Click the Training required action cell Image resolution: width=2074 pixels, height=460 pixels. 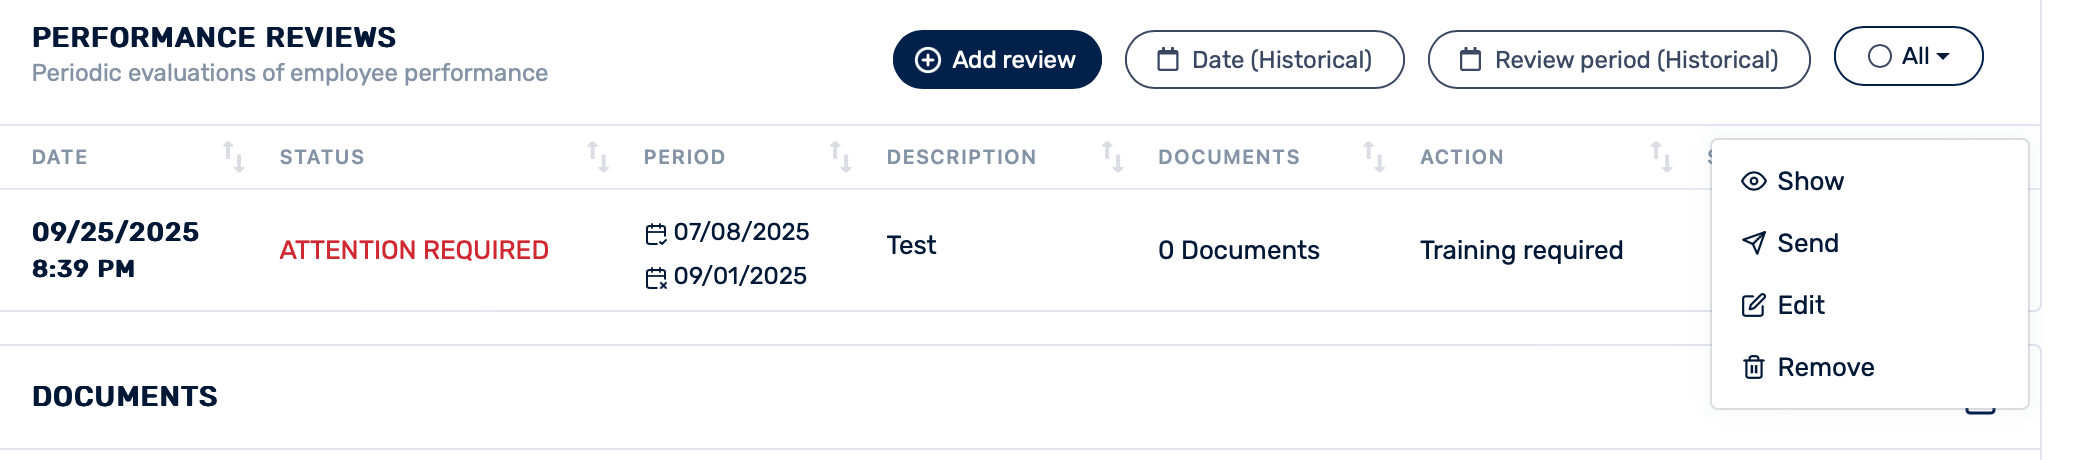pyautogui.click(x=1521, y=250)
